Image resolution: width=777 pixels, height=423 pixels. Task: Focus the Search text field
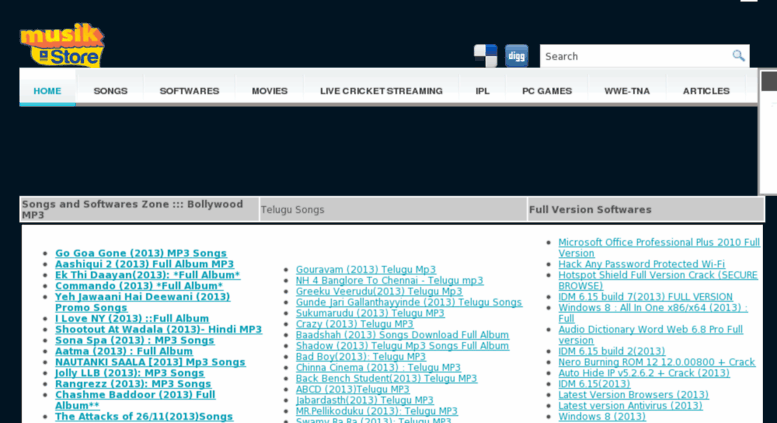(633, 56)
